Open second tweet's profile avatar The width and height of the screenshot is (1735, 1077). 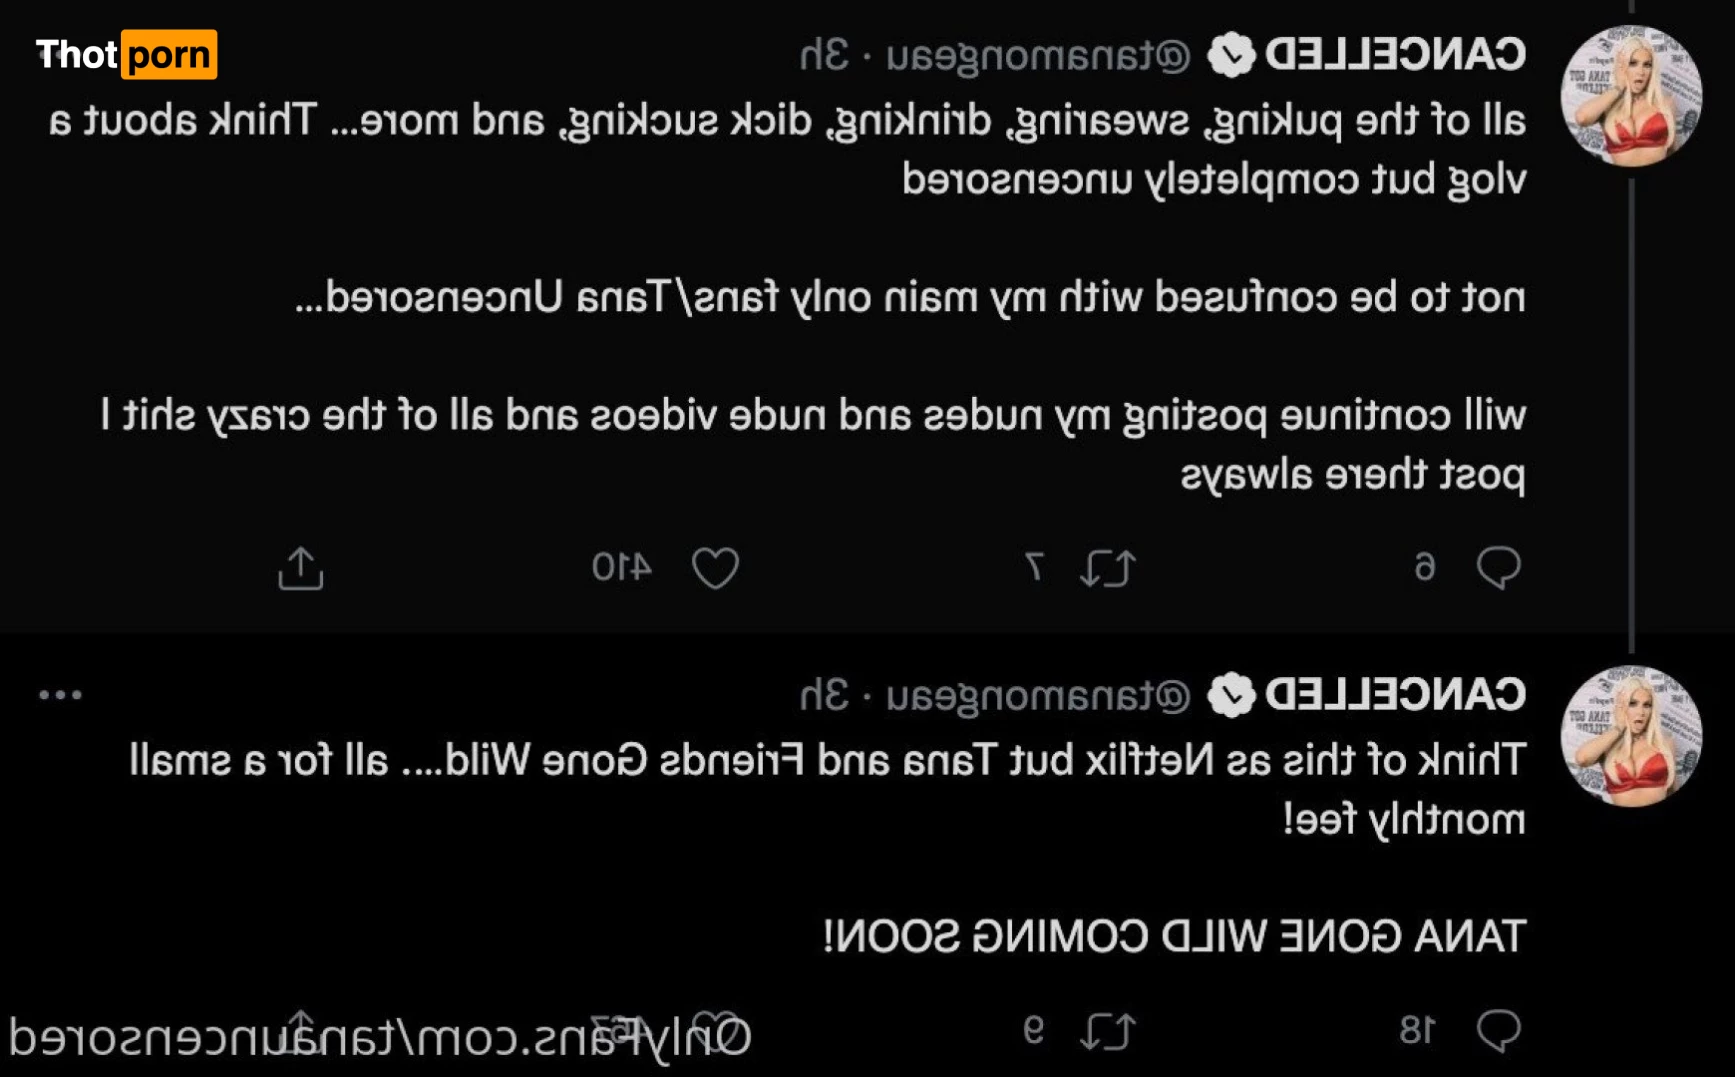(1631, 736)
